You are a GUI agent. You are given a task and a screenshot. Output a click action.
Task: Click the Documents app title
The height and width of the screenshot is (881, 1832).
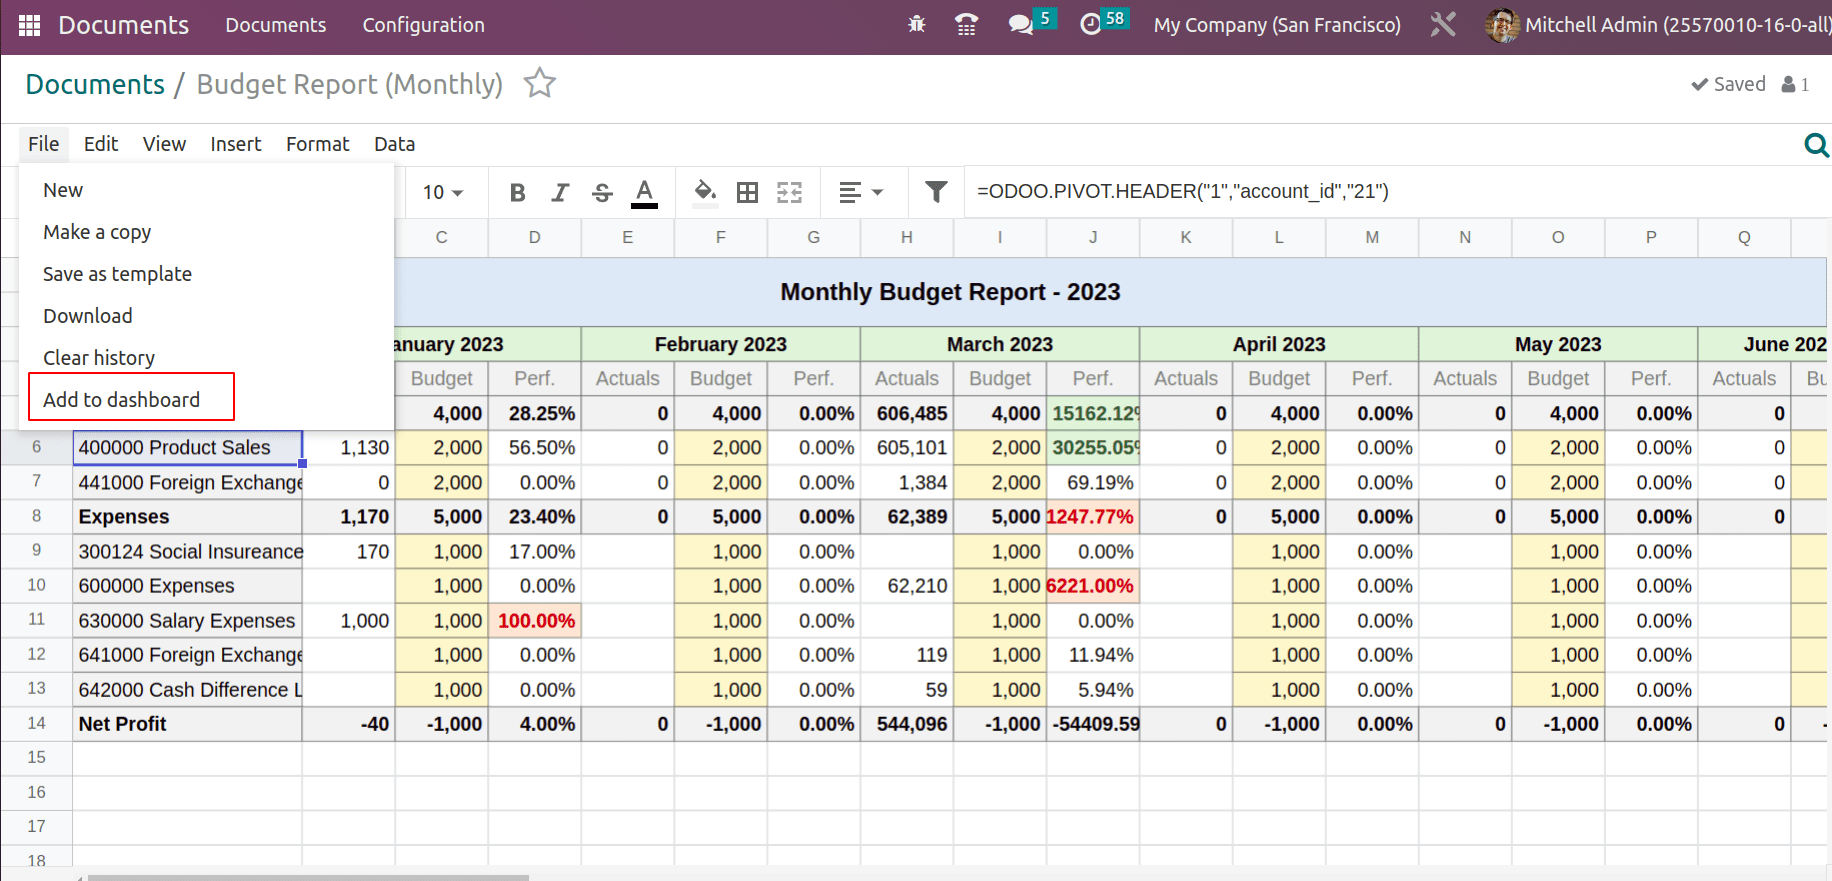(123, 25)
